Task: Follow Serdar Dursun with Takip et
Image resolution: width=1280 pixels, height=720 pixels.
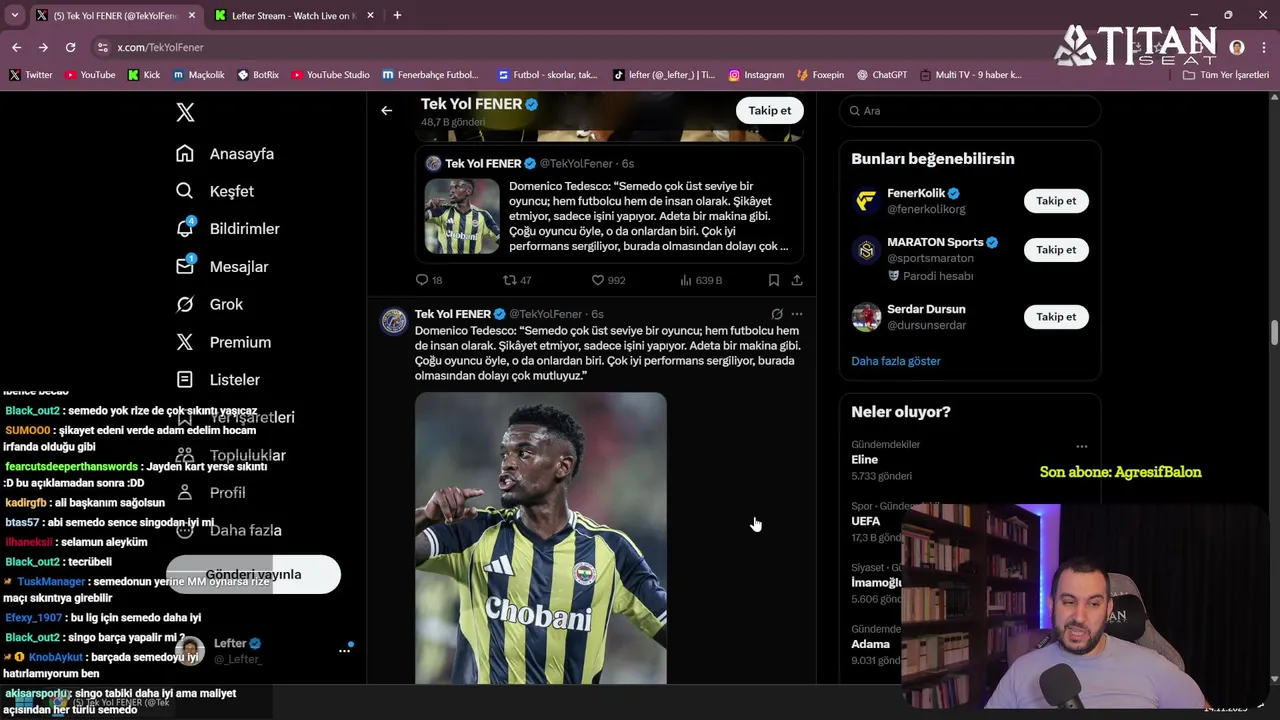Action: point(1056,317)
